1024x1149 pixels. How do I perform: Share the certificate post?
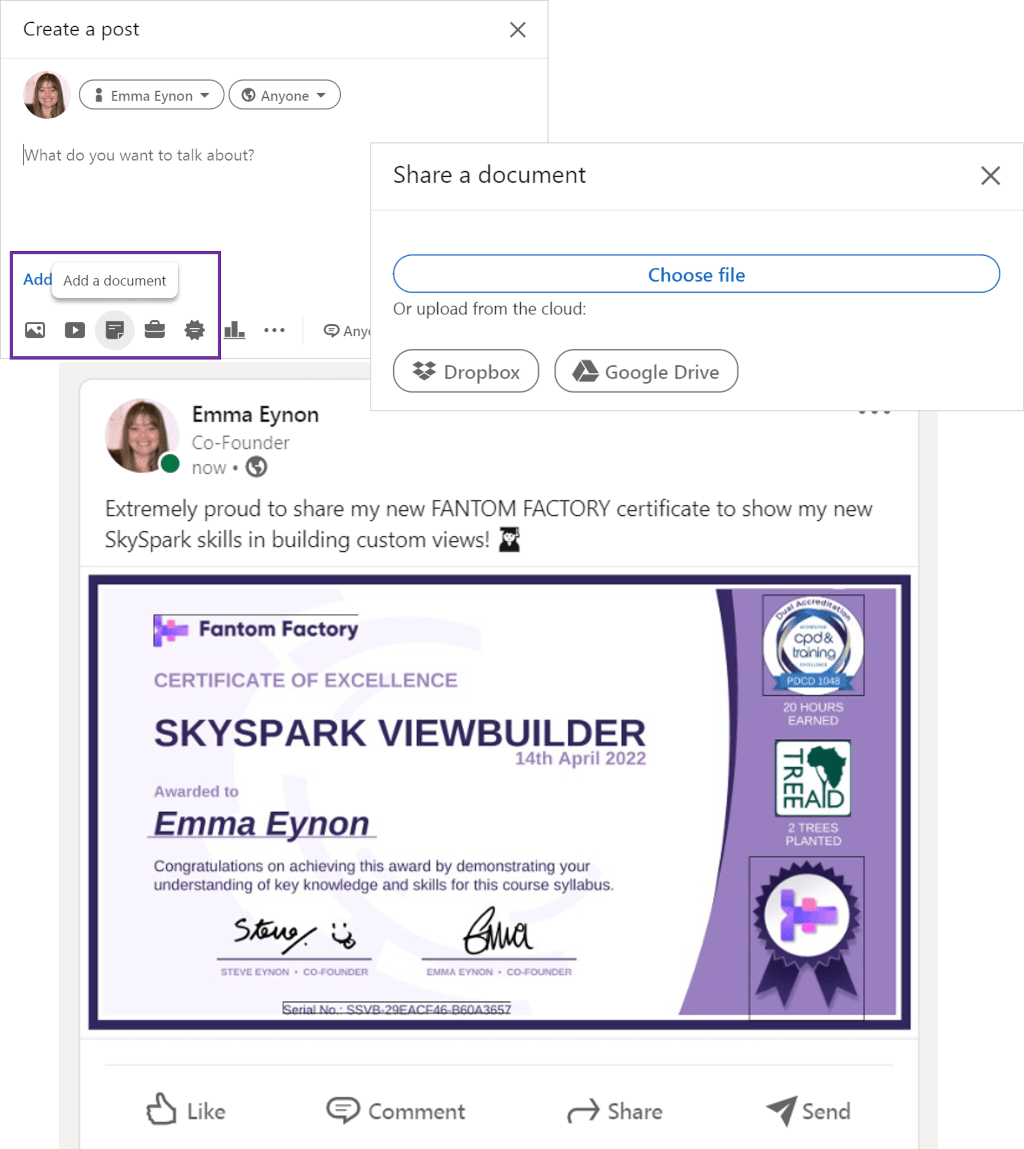click(614, 1111)
